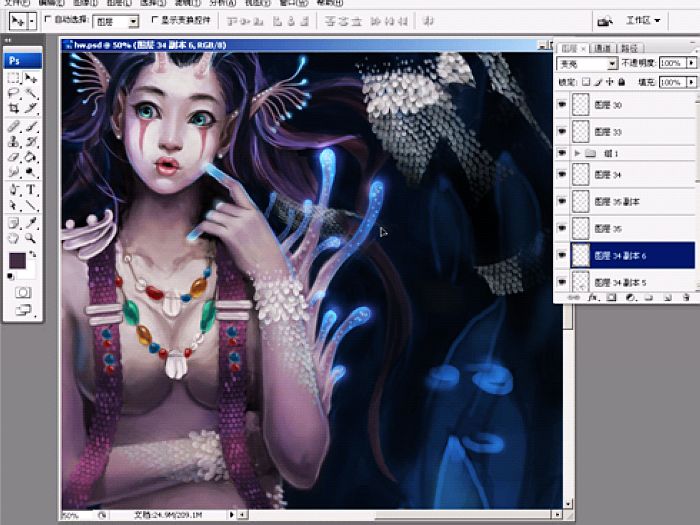Screen dimensions: 700x525
Task: Select the Line shape tool
Action: pyautogui.click(x=30, y=205)
